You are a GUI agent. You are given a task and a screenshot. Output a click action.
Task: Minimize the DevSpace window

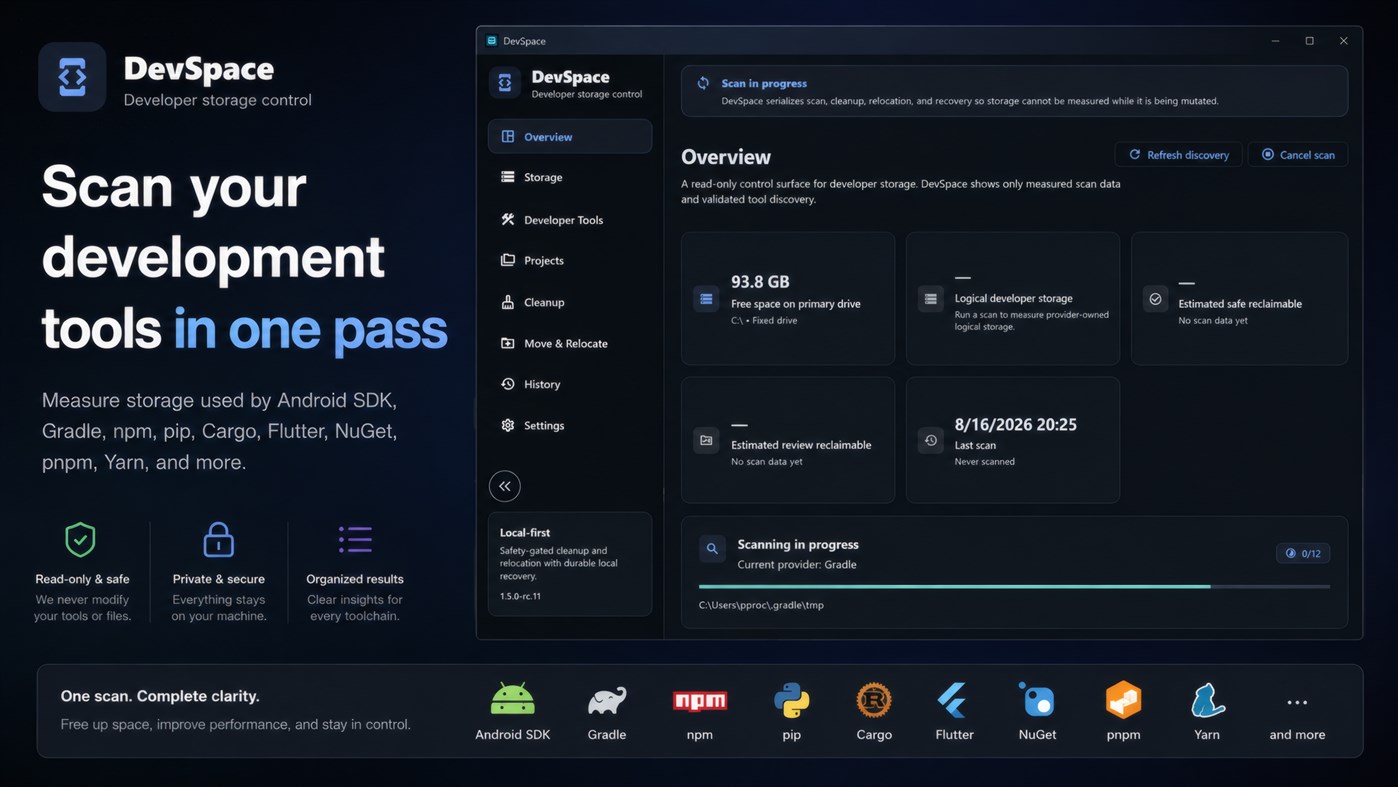pos(1276,41)
